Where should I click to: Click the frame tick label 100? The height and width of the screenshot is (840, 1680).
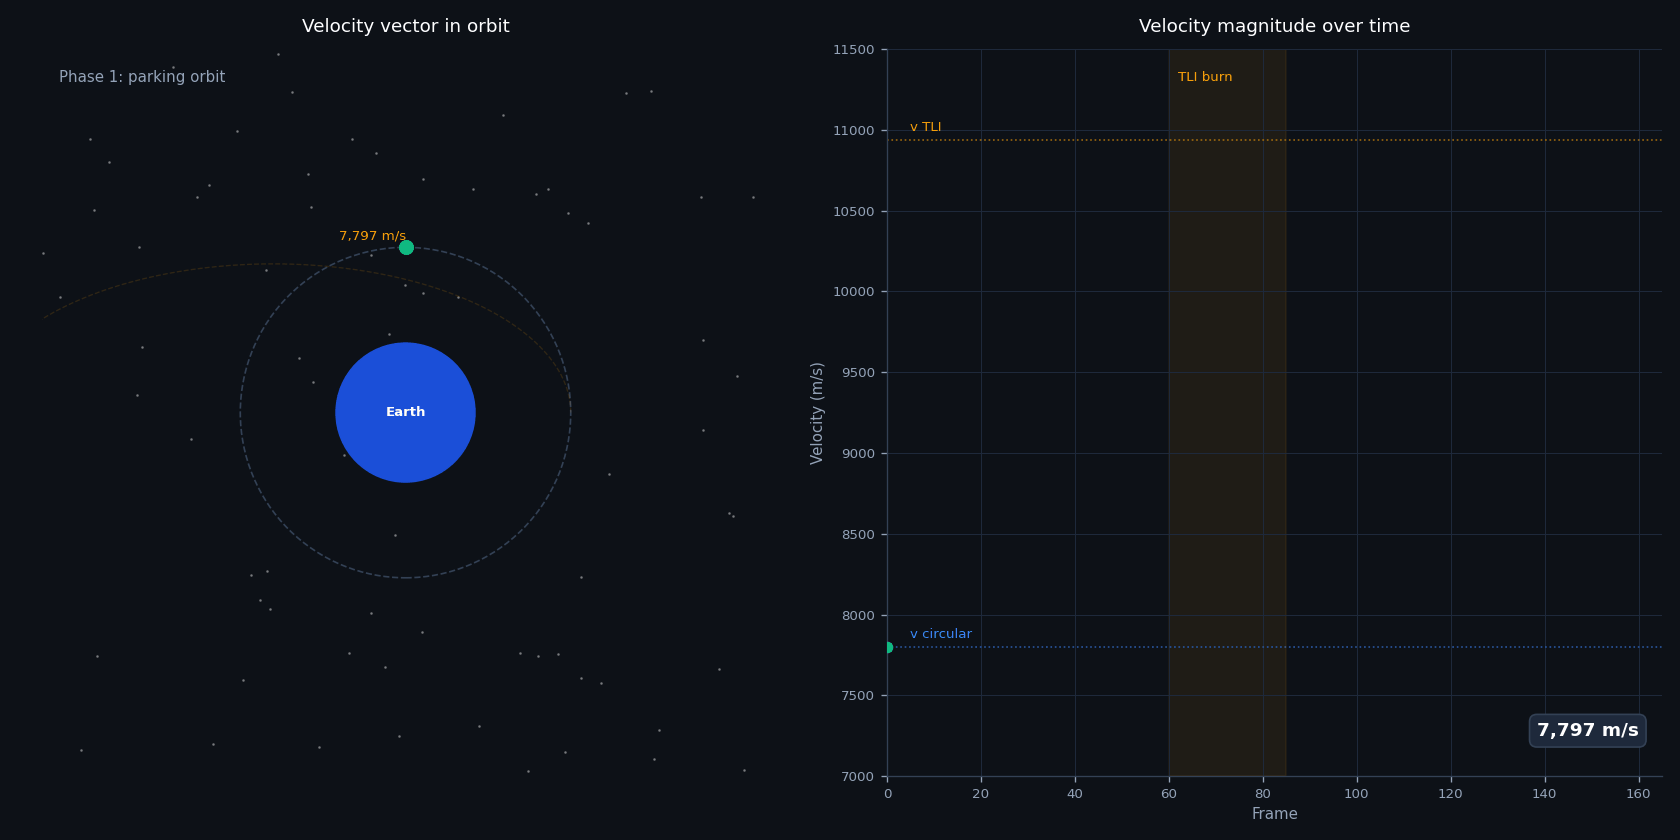[x=1357, y=794]
